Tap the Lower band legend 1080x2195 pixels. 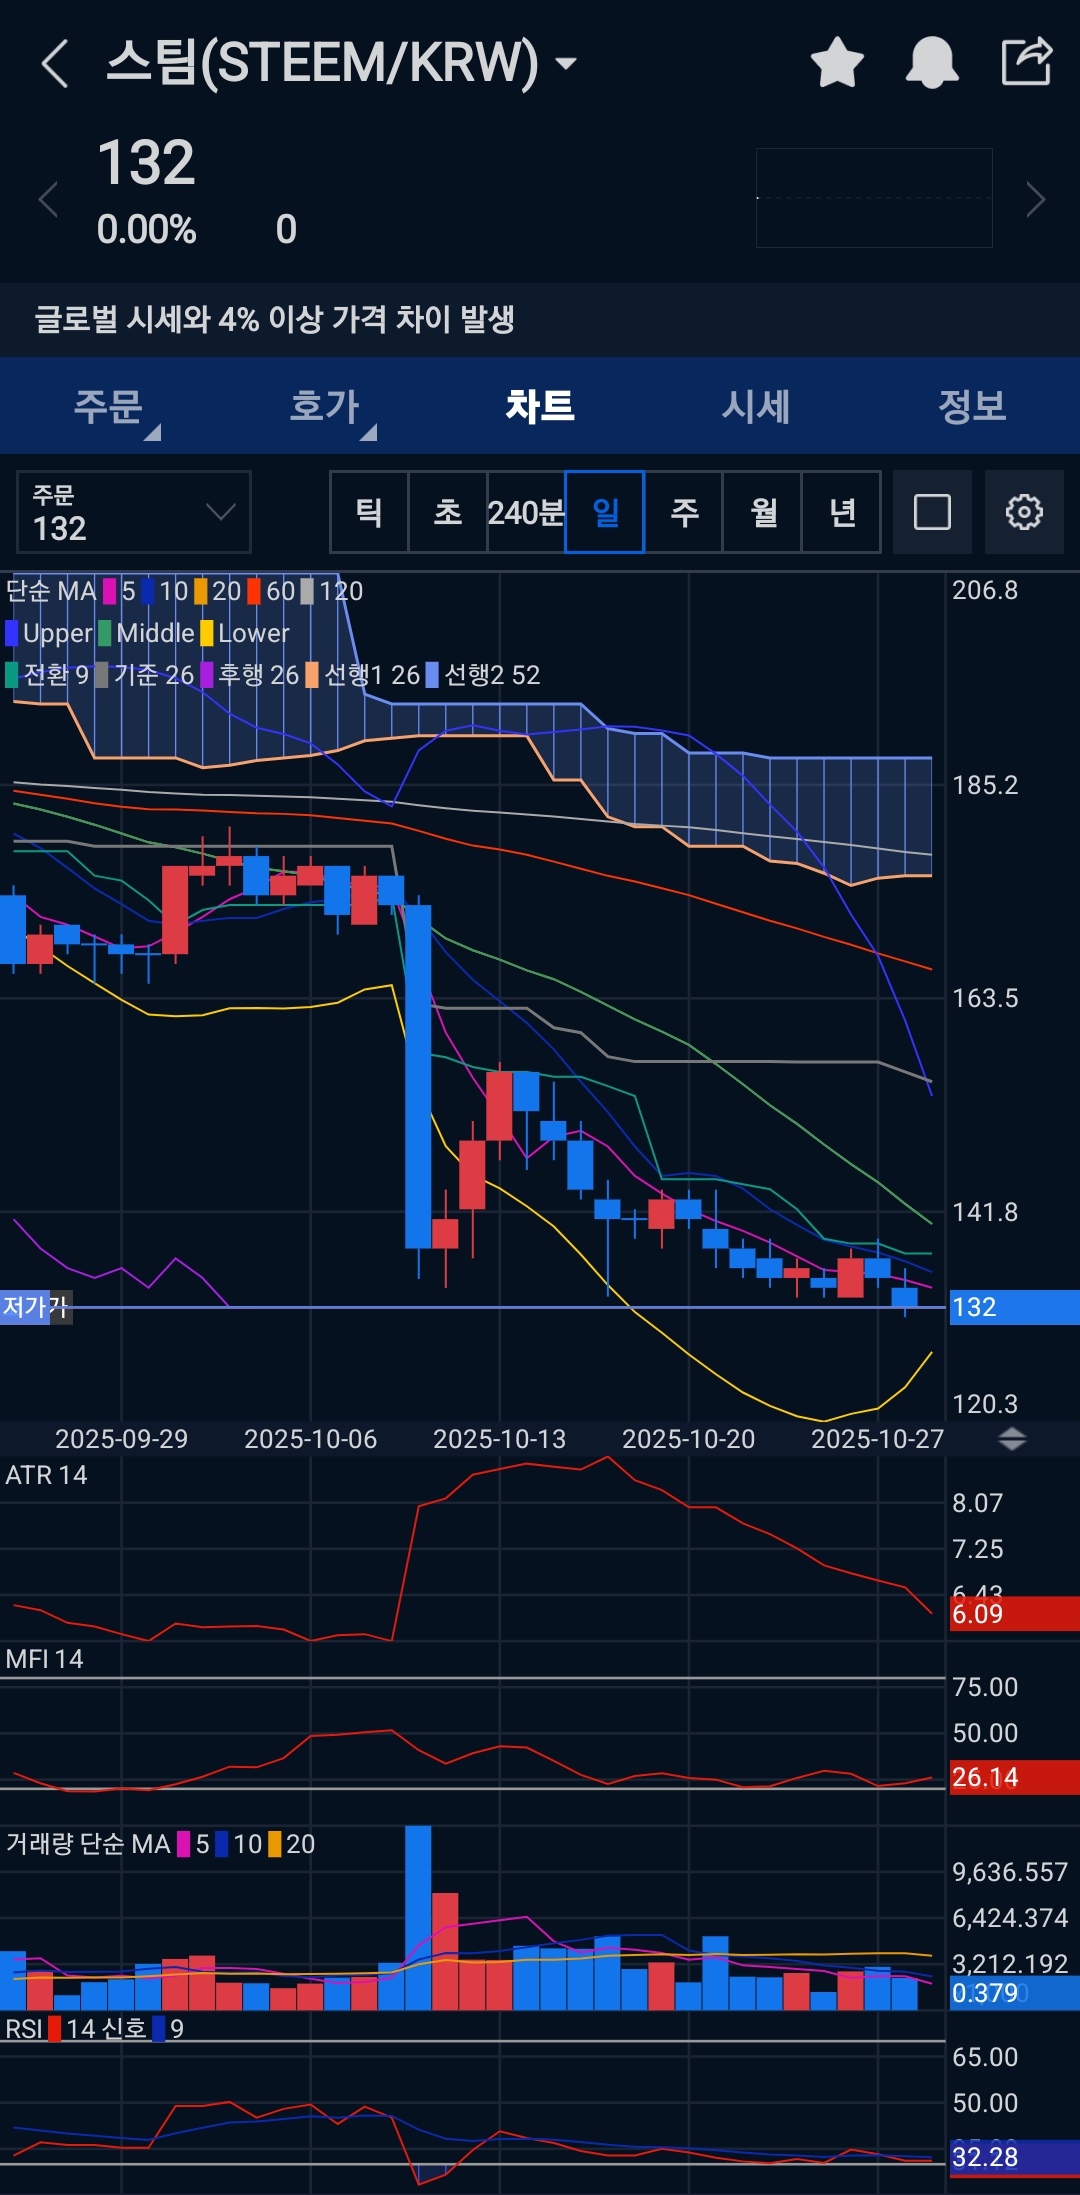[x=245, y=633]
